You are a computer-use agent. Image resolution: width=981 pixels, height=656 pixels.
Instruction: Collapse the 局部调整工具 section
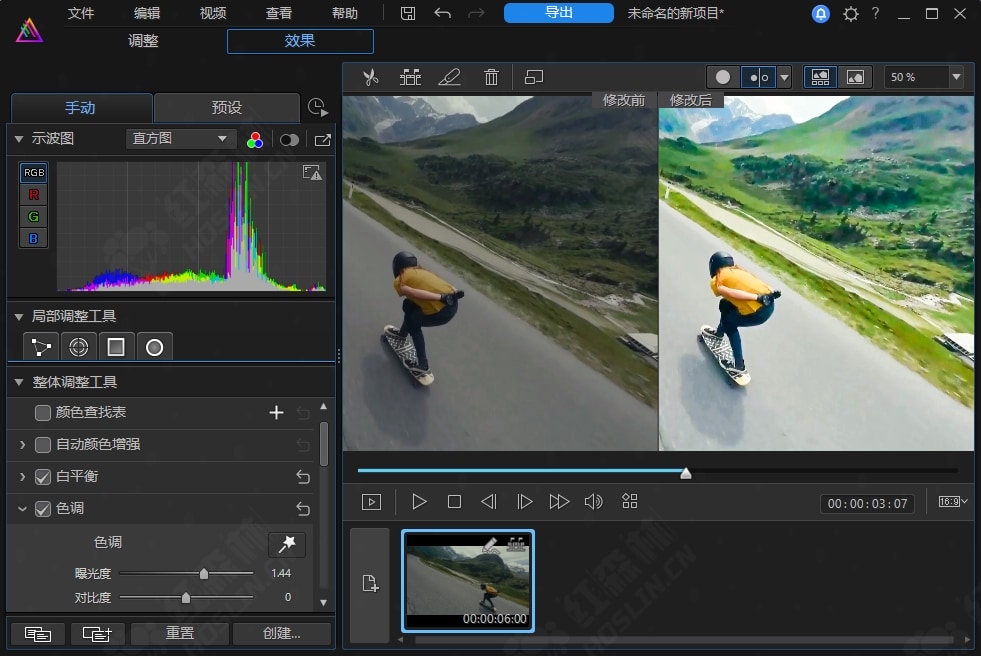click(x=19, y=316)
